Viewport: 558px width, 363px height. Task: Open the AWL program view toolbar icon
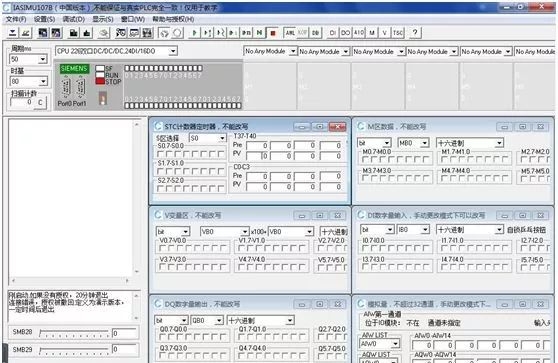[290, 33]
